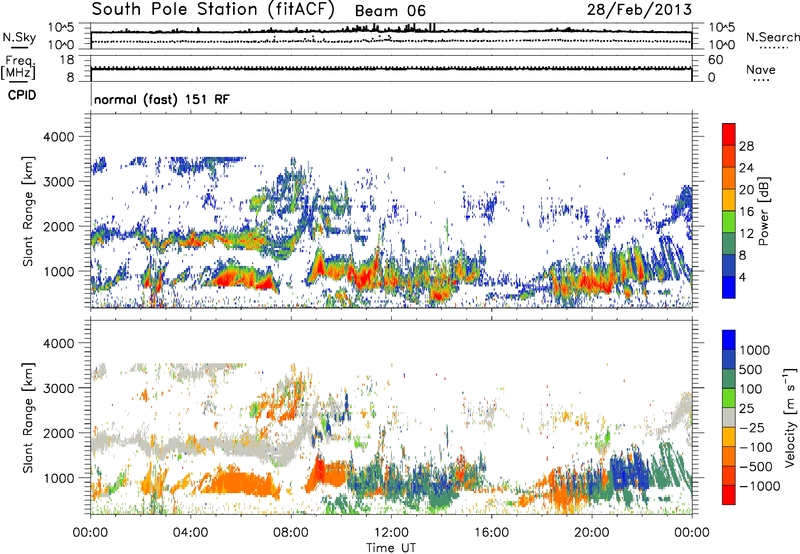Image resolution: width=800 pixels, height=554 pixels.
Task: Click the '12:00' time axis label
Action: [391, 533]
